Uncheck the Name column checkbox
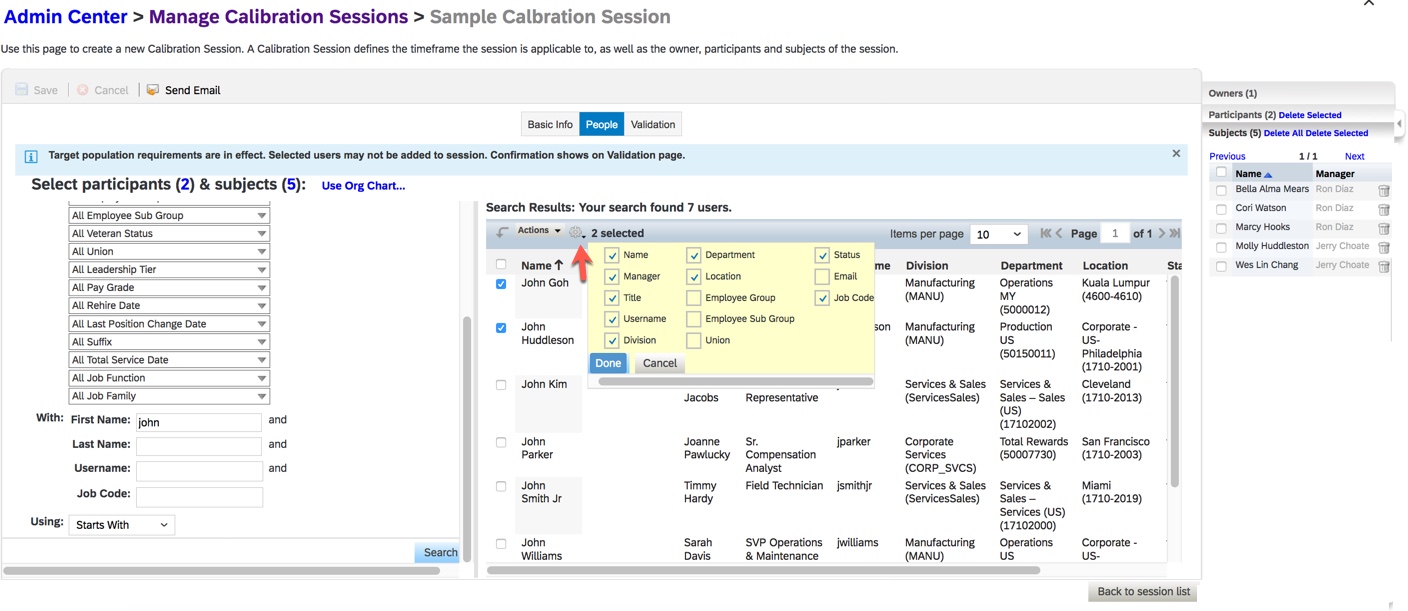This screenshot has height=611, width=1408. click(x=612, y=255)
